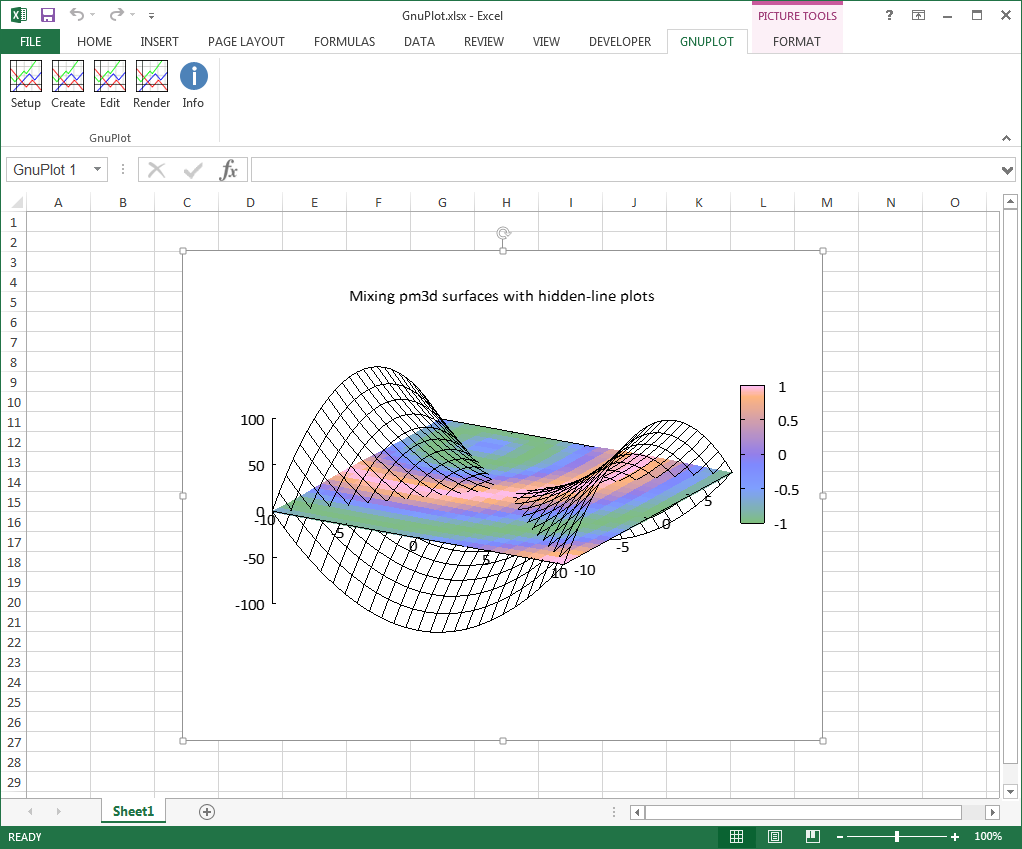The image size is (1022, 849).
Task: Select row 1 header
Action: (x=13, y=223)
